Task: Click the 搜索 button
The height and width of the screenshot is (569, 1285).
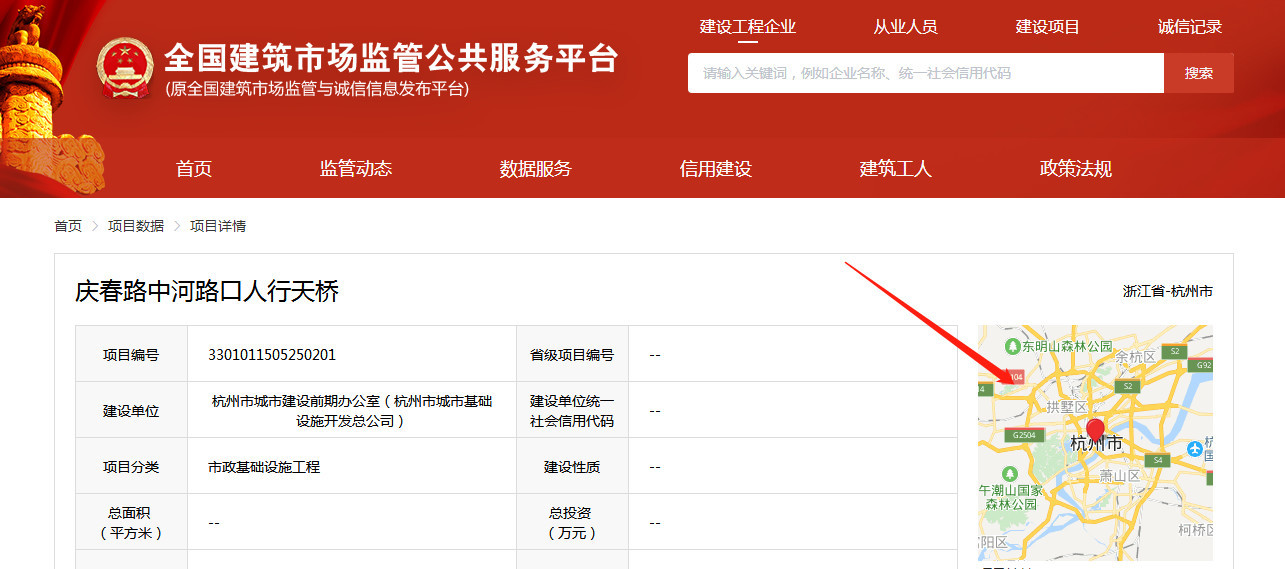Action: [1199, 73]
